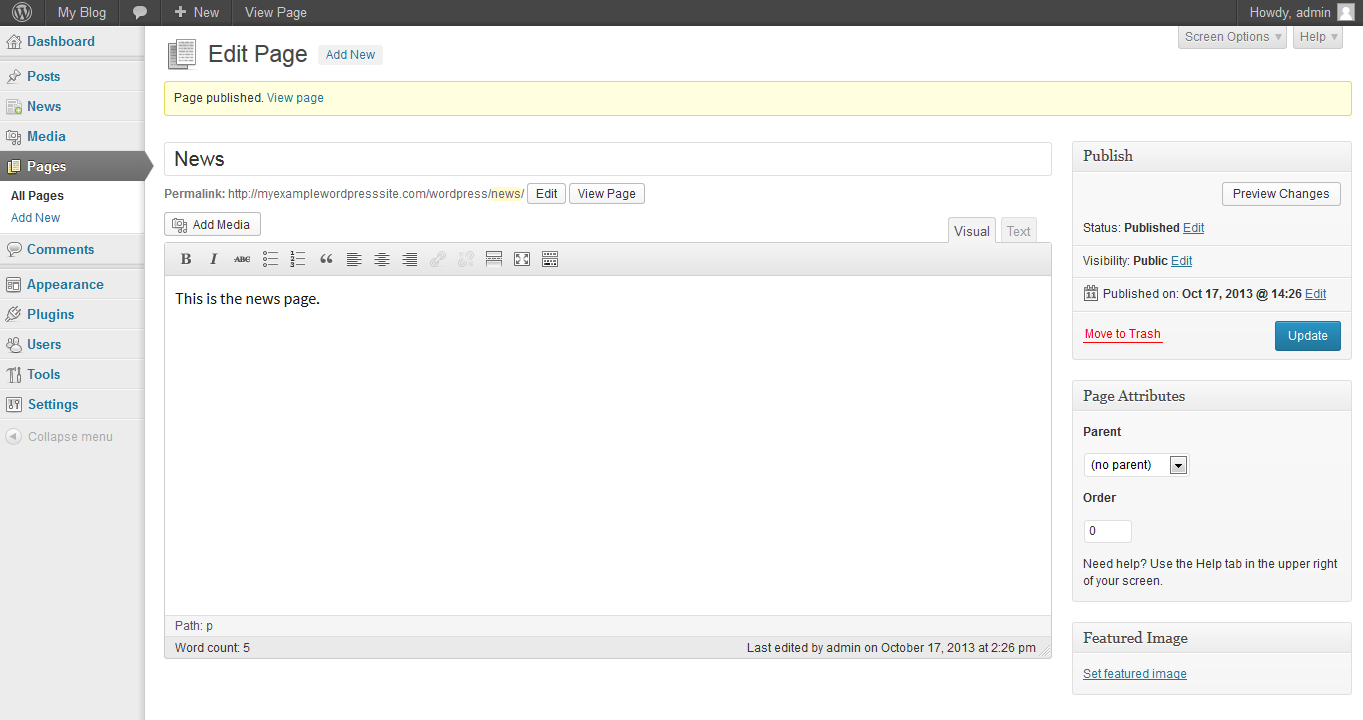Click Add New under Pages in the sidebar

coord(35,218)
